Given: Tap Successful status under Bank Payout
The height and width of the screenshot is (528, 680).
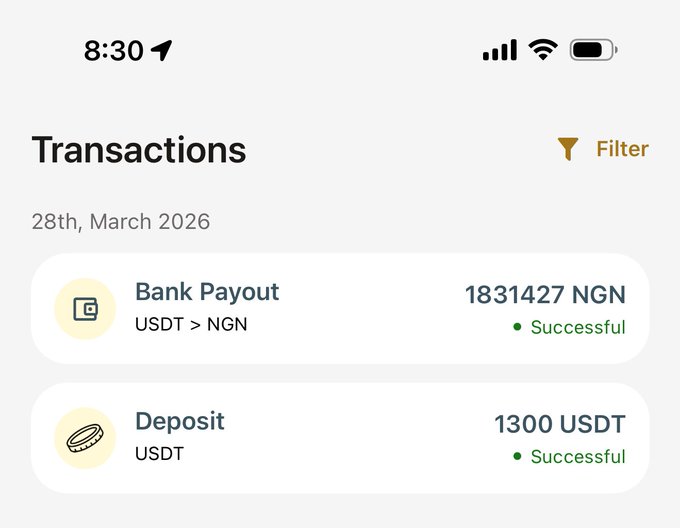Looking at the screenshot, I should point(578,327).
